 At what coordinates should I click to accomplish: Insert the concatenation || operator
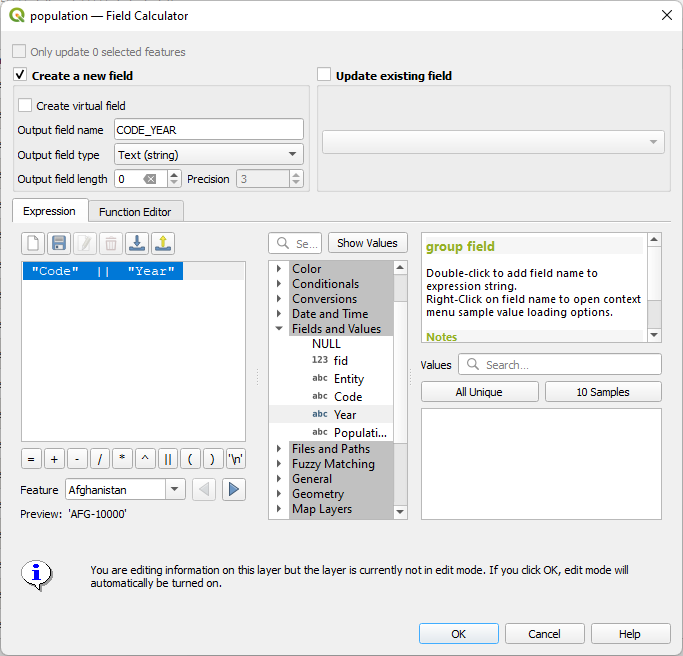pos(168,459)
